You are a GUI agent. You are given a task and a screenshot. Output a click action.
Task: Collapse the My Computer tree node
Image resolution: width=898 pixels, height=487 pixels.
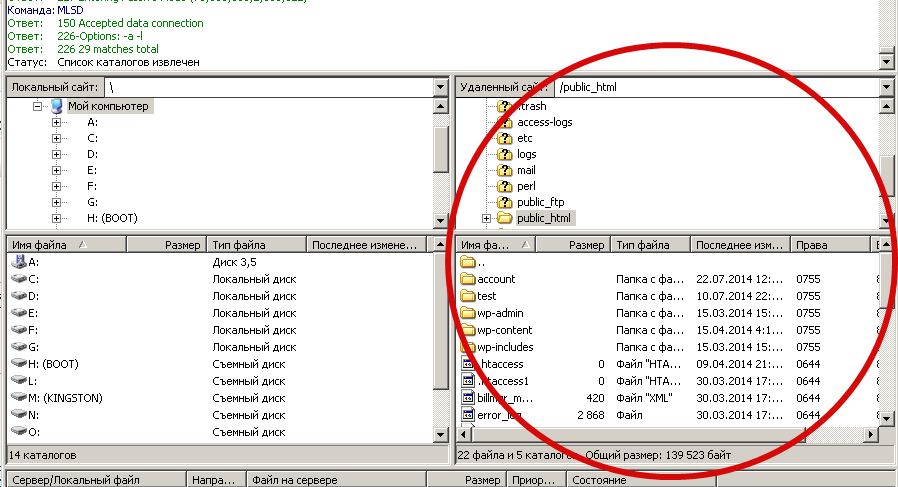tap(37, 106)
